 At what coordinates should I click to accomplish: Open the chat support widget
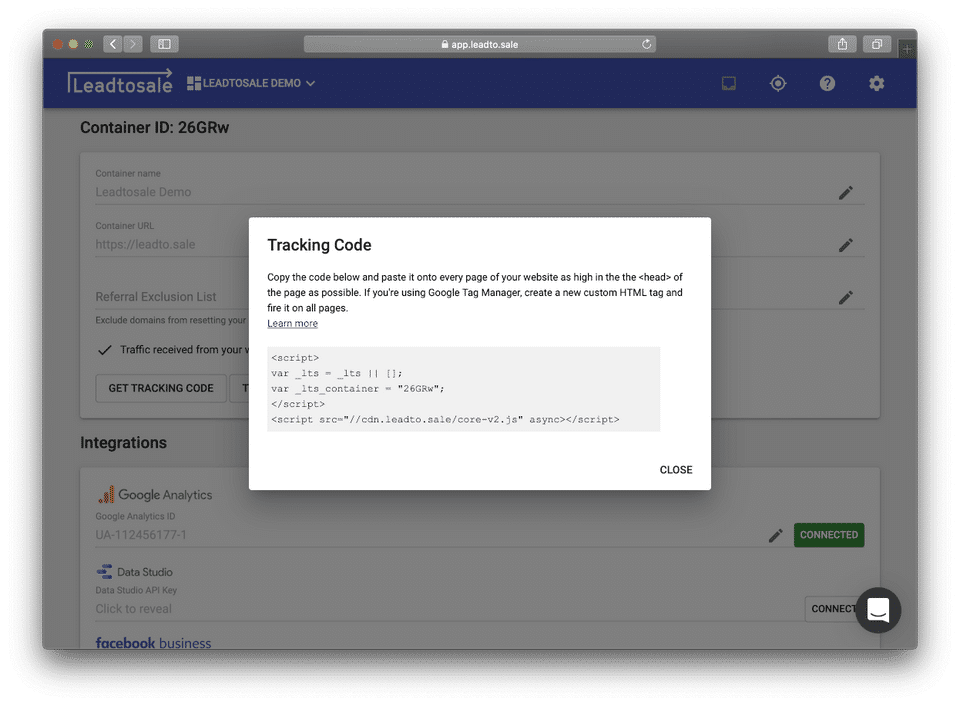878,610
